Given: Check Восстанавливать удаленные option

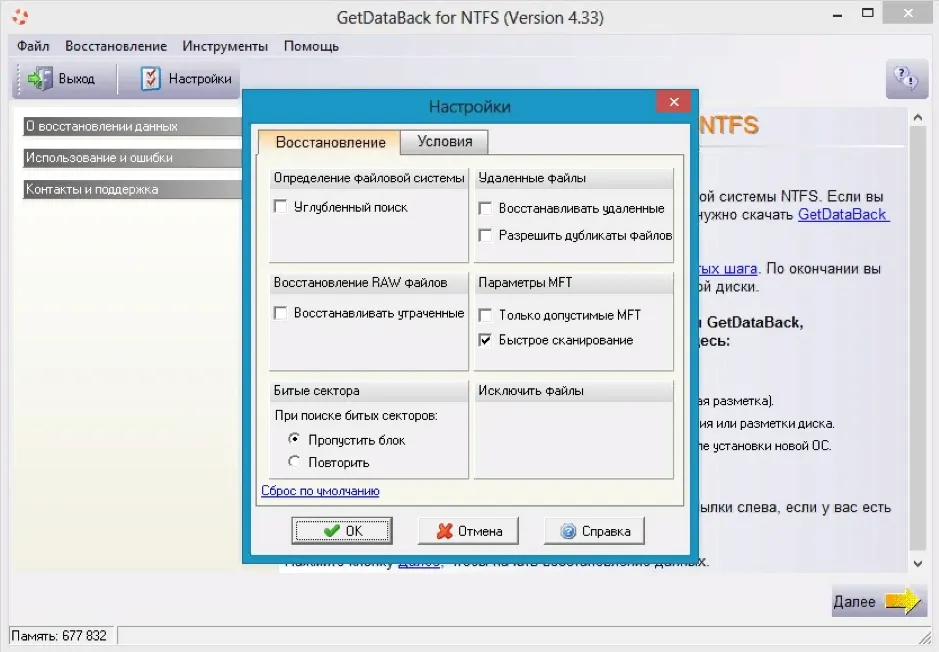Looking at the screenshot, I should pyautogui.click(x=485, y=208).
